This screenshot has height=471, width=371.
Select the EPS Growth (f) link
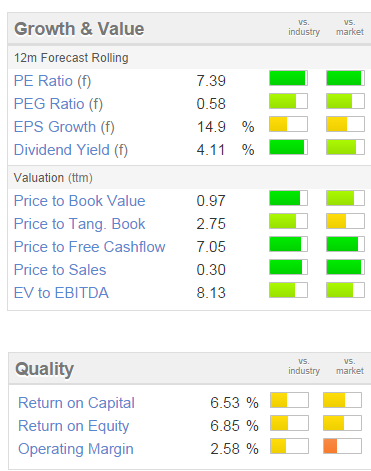(64, 127)
